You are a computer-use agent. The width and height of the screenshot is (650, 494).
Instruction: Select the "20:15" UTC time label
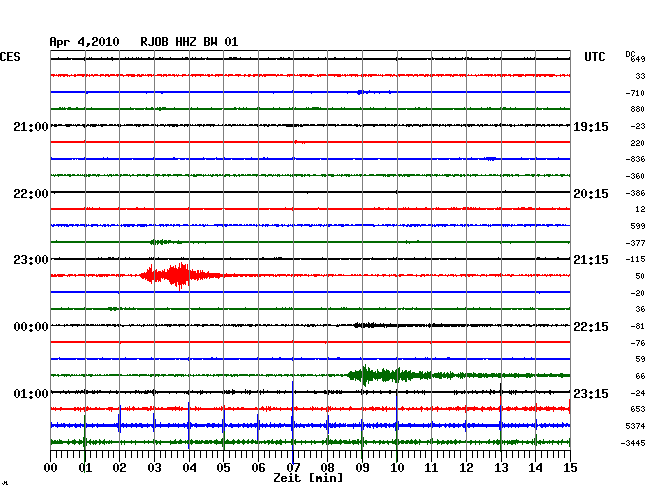(x=591, y=194)
